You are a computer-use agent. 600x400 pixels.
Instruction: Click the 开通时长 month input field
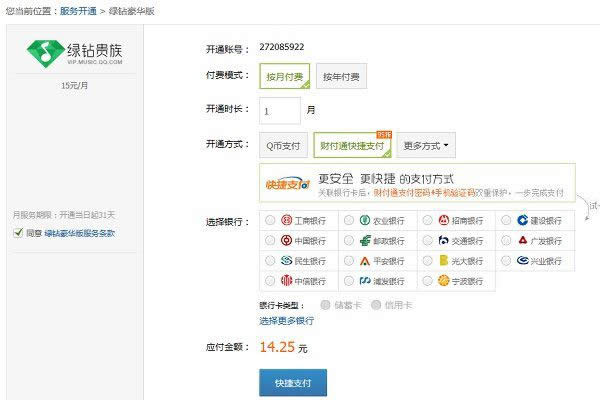tap(279, 110)
